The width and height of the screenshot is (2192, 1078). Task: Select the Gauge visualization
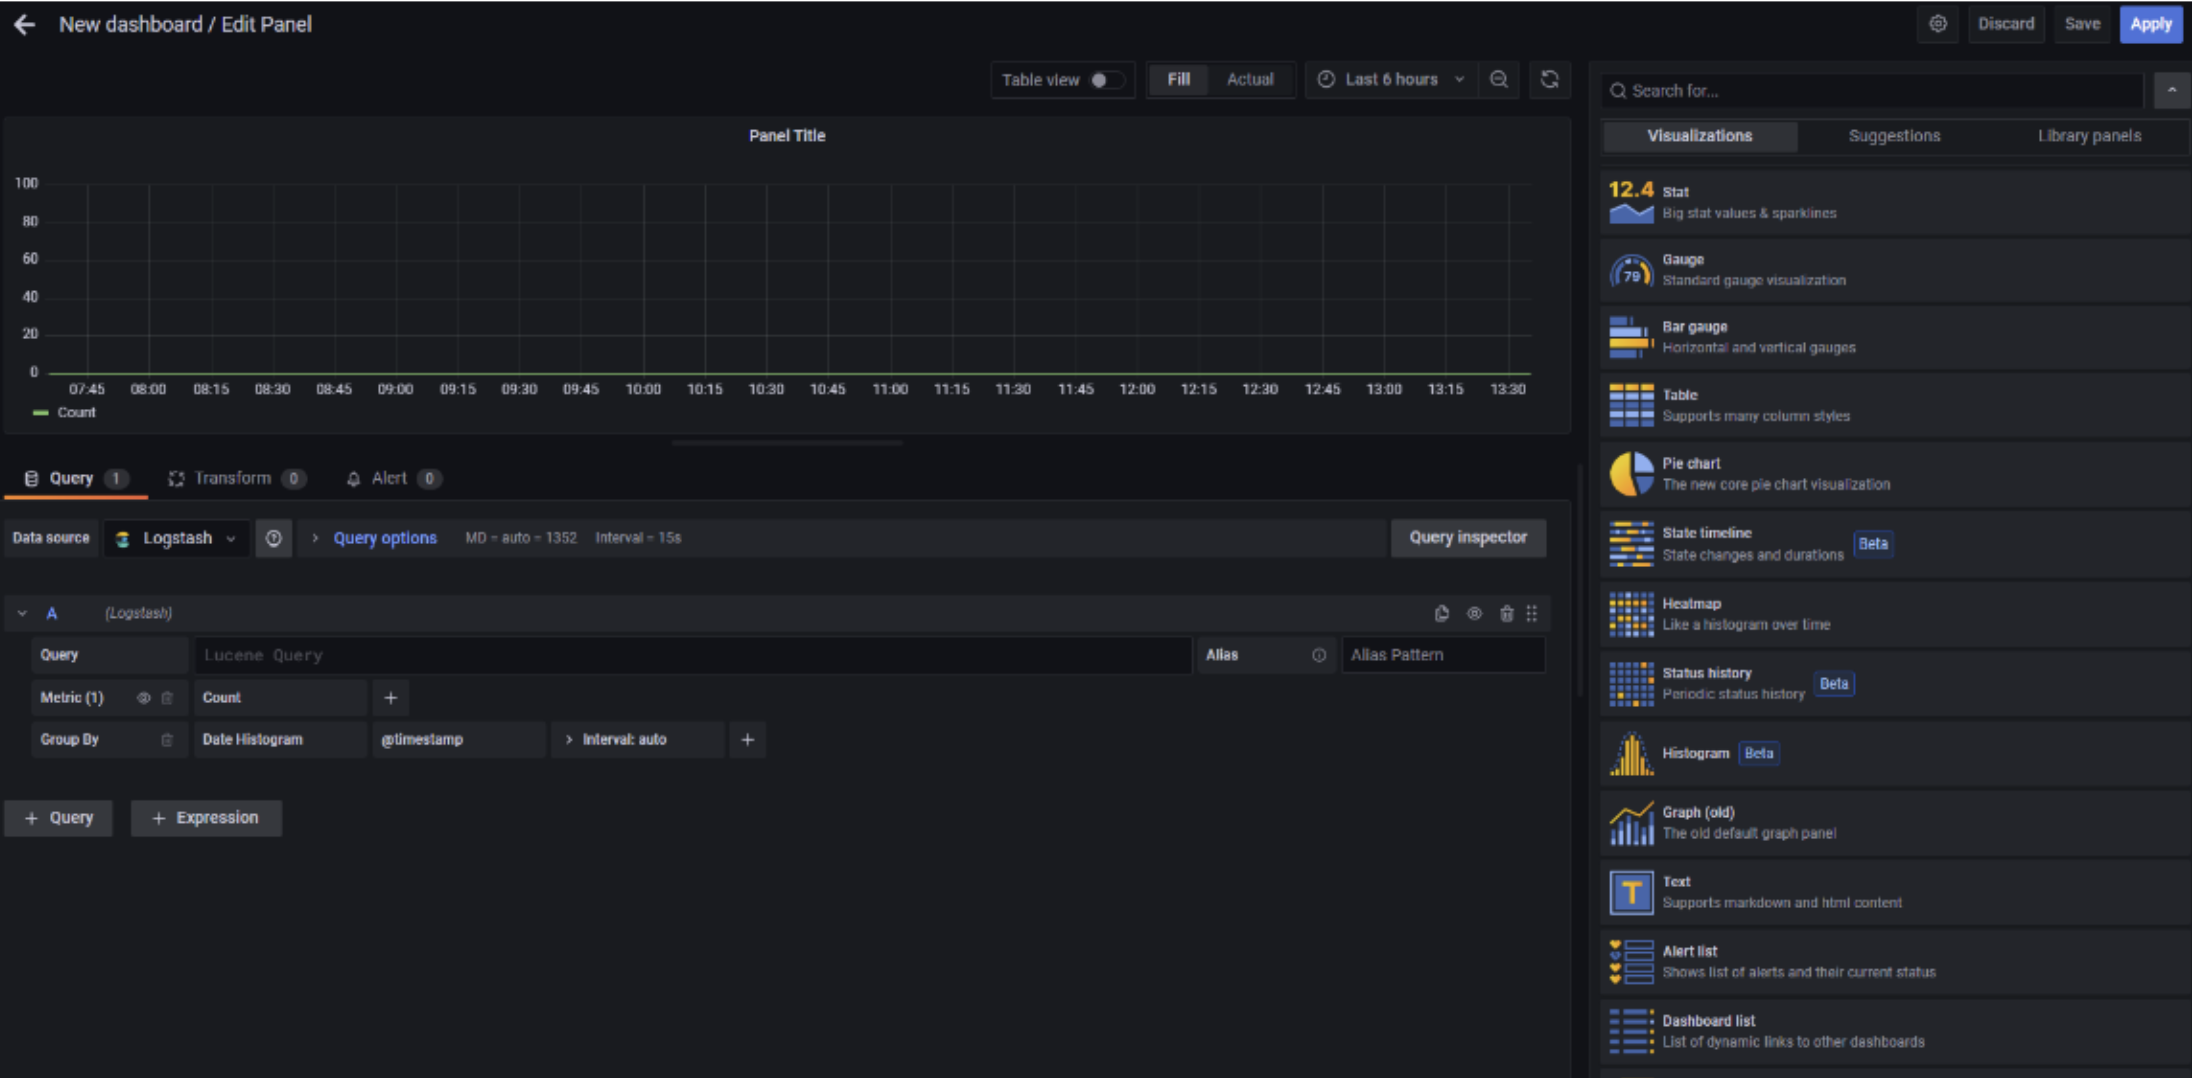[1894, 270]
